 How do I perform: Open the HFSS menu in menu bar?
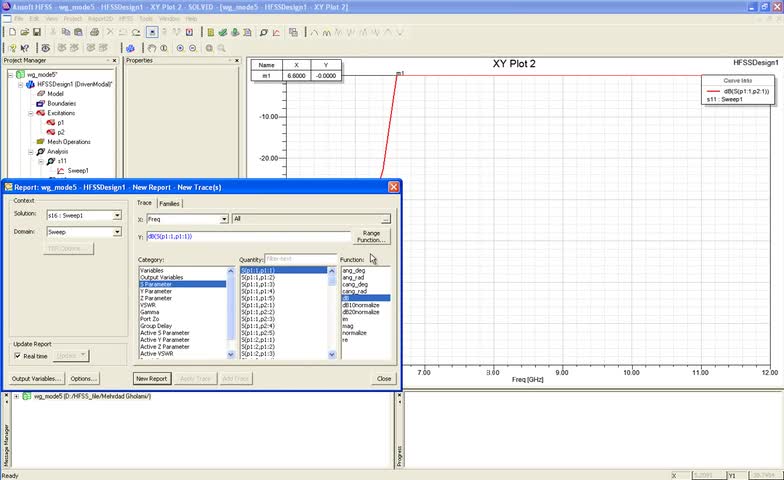pyautogui.click(x=127, y=18)
